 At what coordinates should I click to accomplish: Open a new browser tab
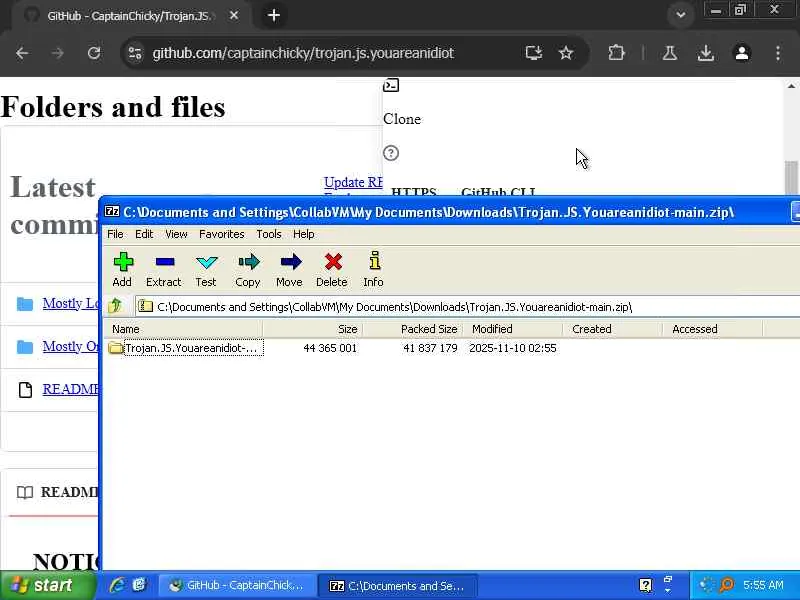[x=274, y=15]
